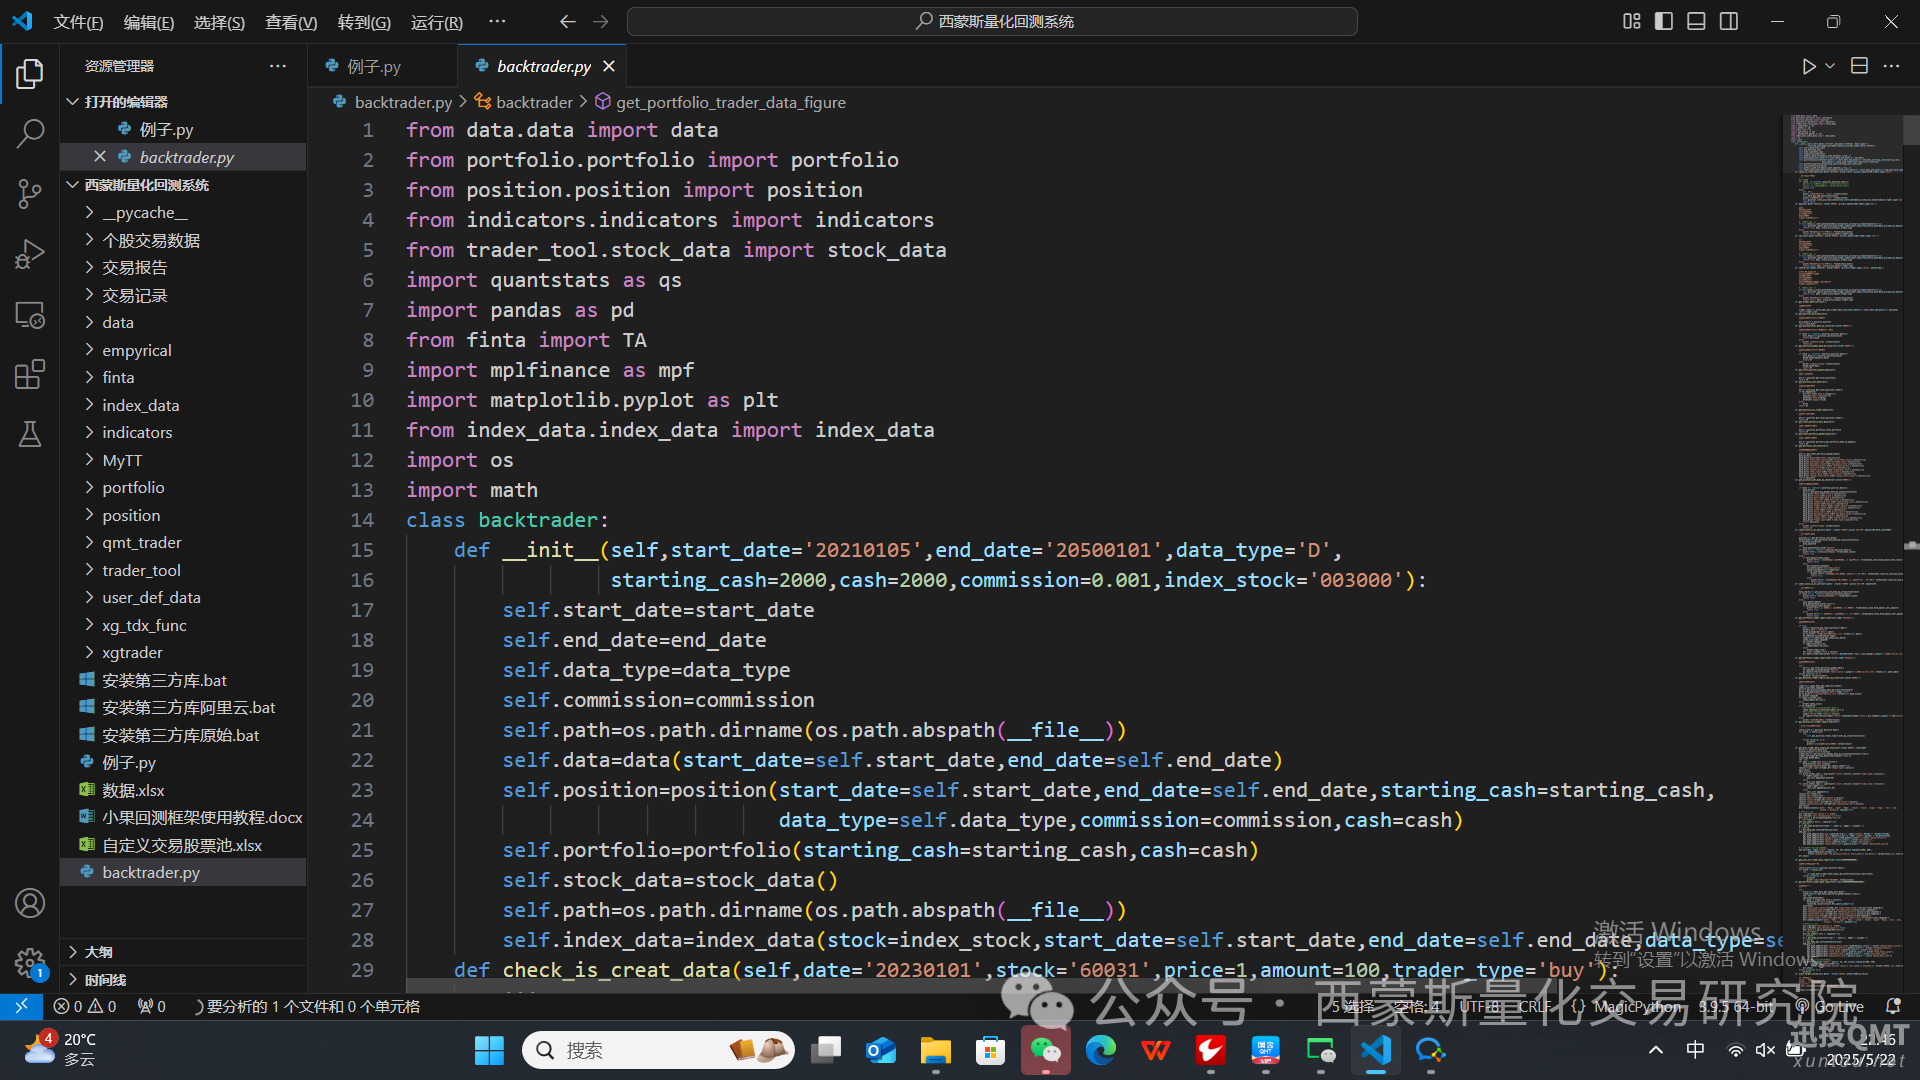Image resolution: width=1920 pixels, height=1080 pixels.
Task: Open the Manage gear settings icon
Action: click(x=30, y=963)
